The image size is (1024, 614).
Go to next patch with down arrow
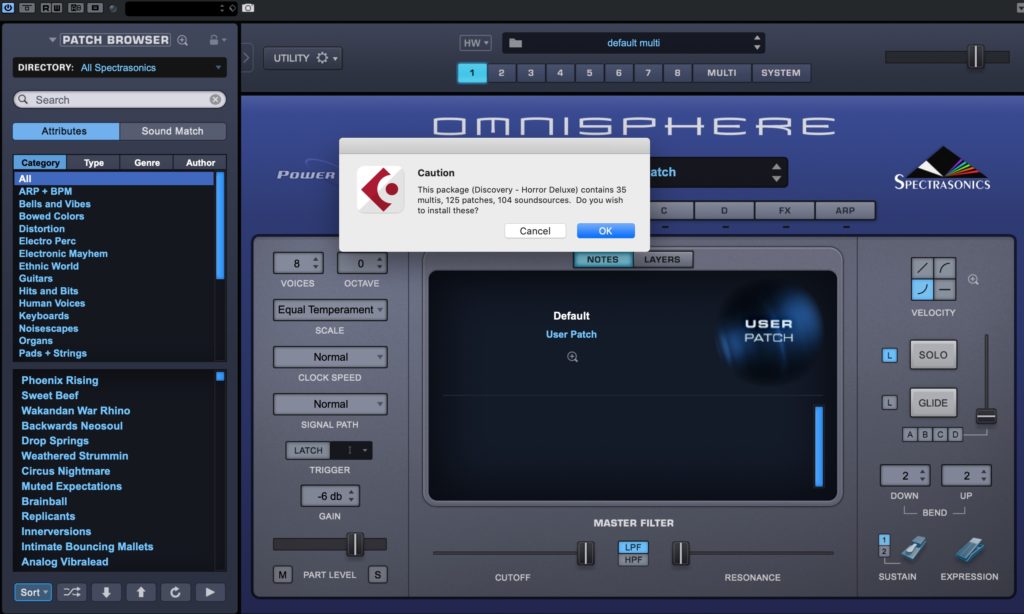point(106,592)
